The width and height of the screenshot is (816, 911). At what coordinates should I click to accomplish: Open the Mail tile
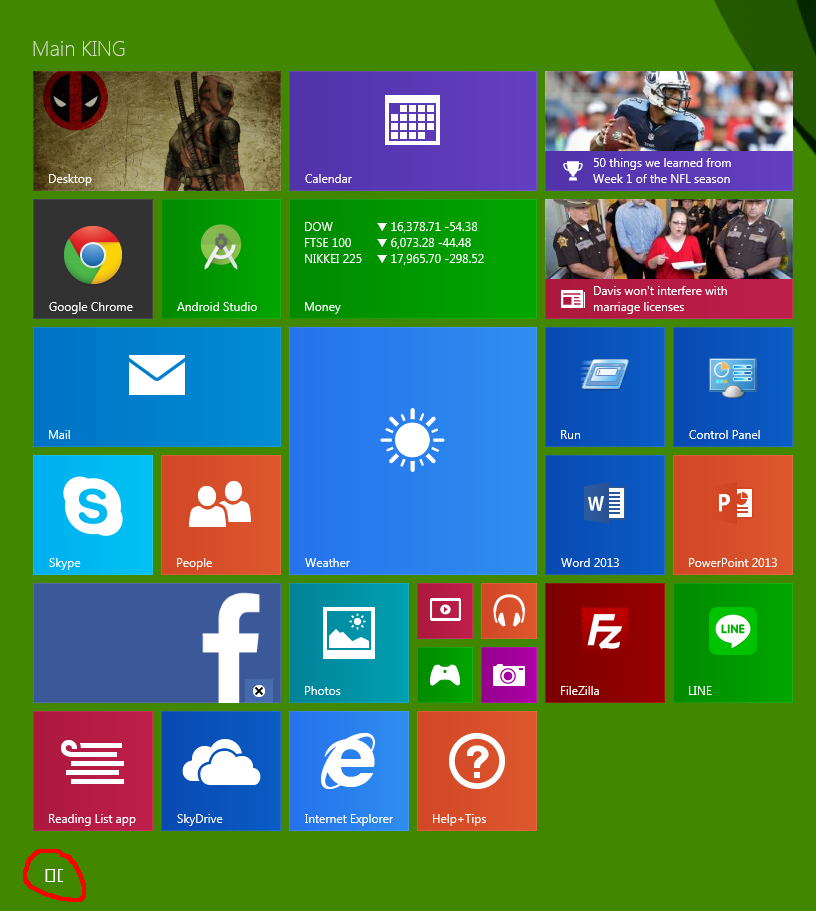coord(157,387)
